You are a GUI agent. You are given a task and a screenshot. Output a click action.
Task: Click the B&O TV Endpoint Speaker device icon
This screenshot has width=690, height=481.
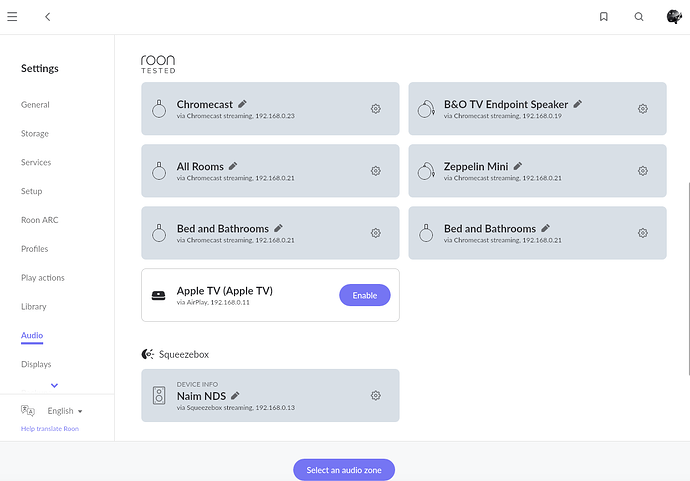[426, 109]
